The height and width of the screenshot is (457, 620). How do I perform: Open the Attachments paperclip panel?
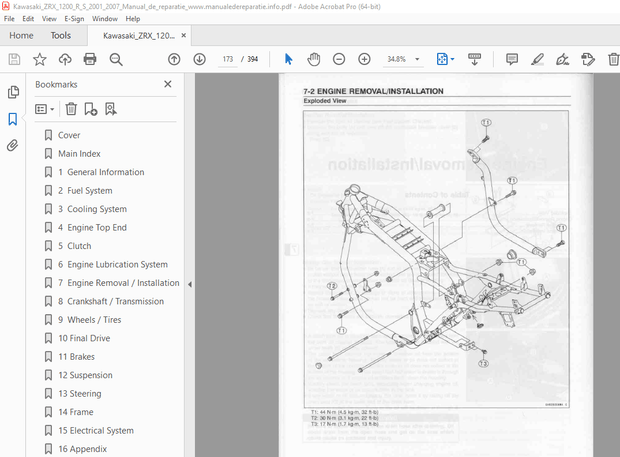coord(13,145)
